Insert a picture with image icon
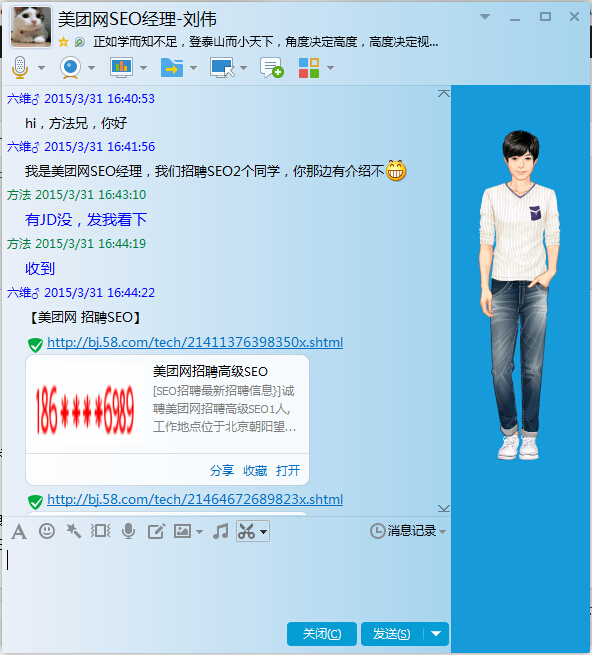The width and height of the screenshot is (592, 655). click(182, 531)
